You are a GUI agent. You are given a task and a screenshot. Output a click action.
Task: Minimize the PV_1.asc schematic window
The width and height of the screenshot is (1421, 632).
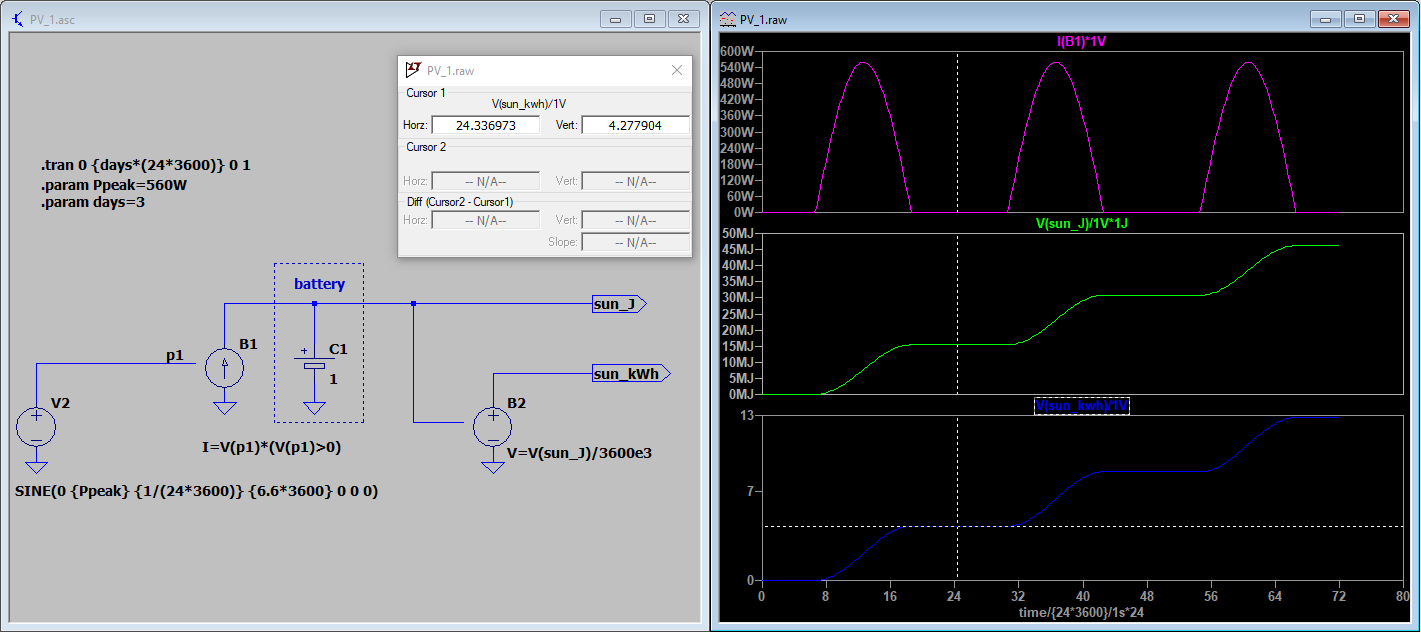615,18
